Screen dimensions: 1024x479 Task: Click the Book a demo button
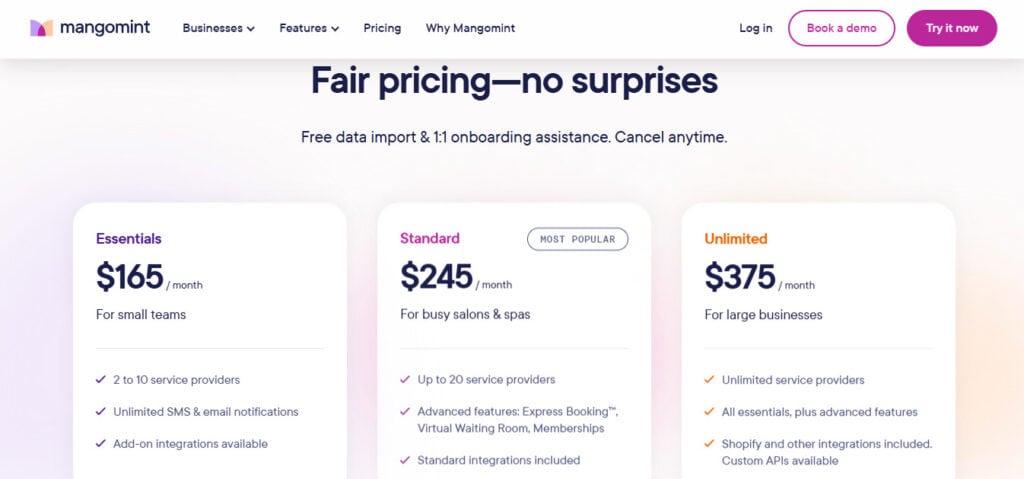coord(841,28)
